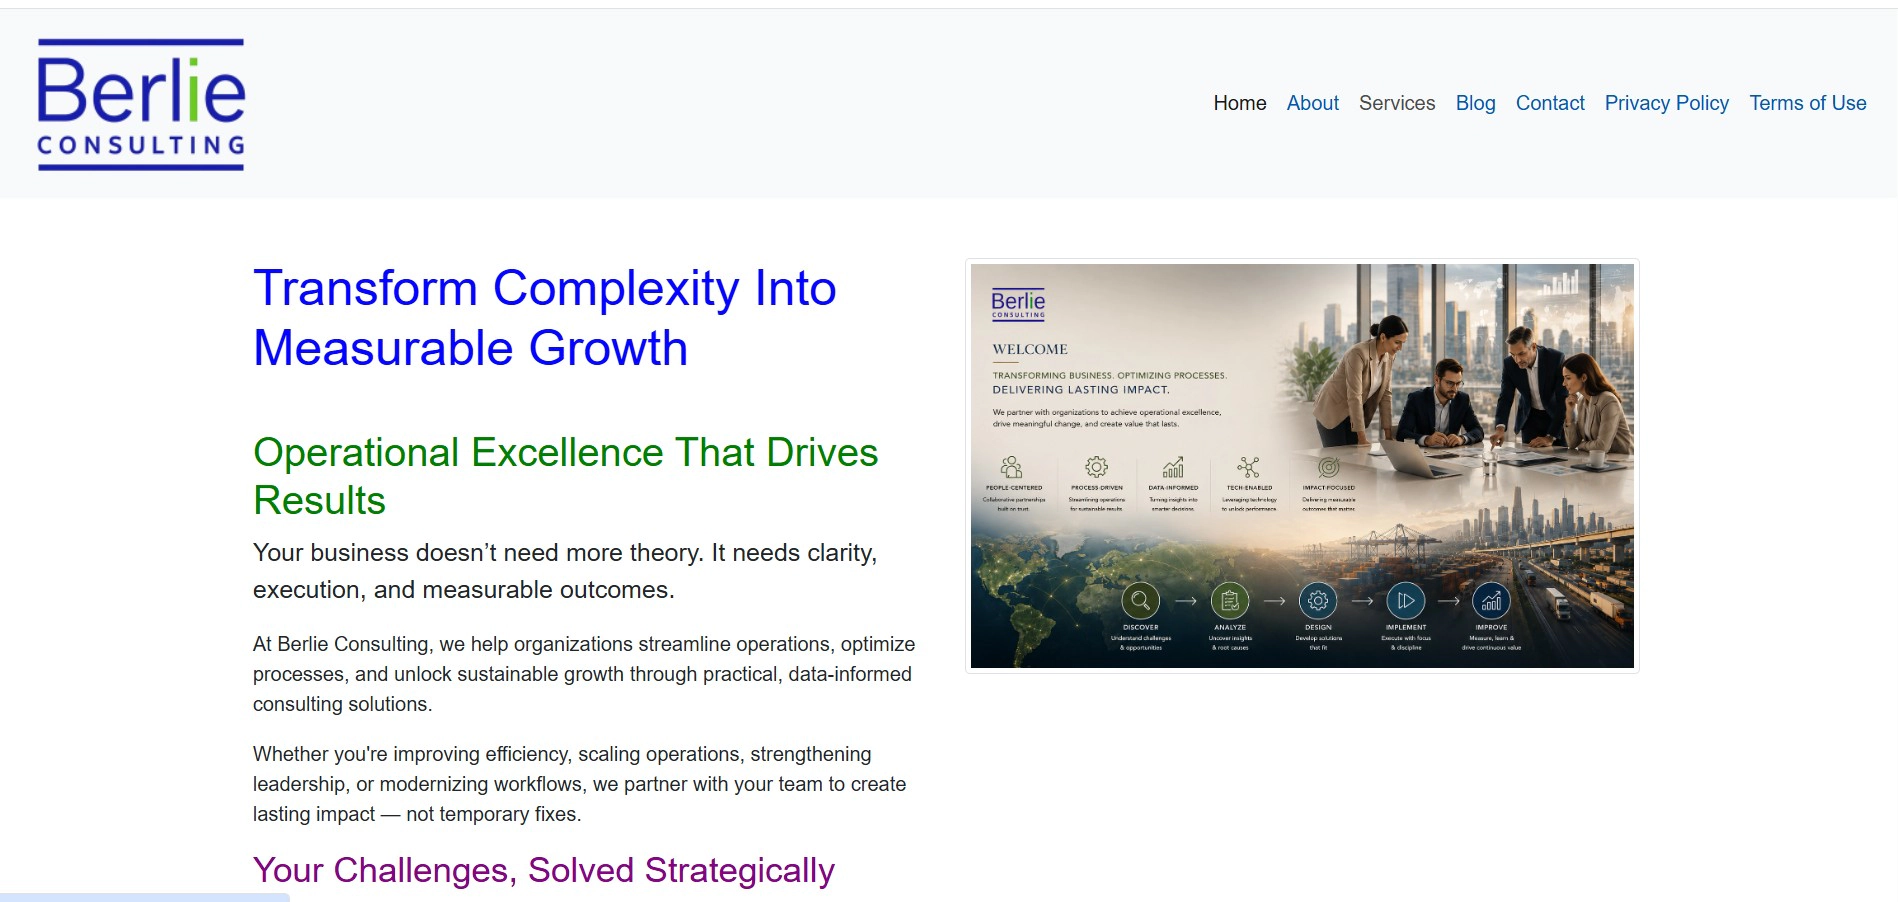This screenshot has width=1898, height=902.
Task: Click the Implement play icon in banner
Action: click(1406, 601)
